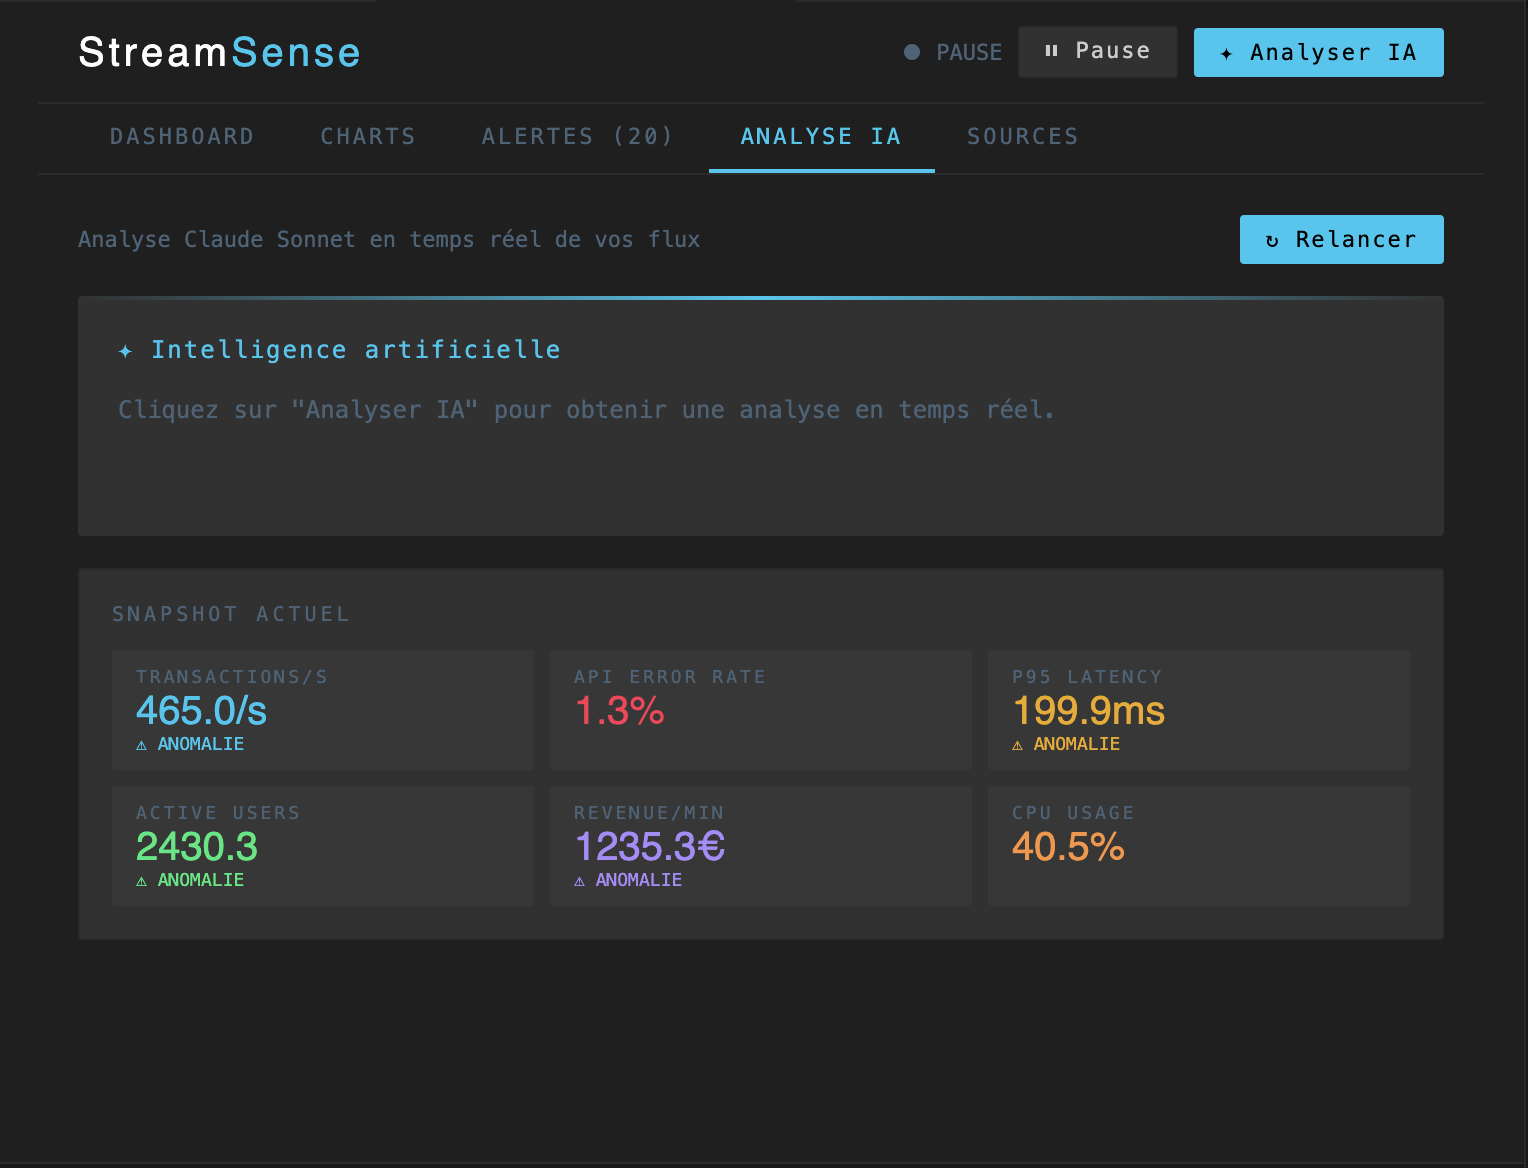Switch to the Dashboard tab
The image size is (1528, 1168).
tap(182, 136)
